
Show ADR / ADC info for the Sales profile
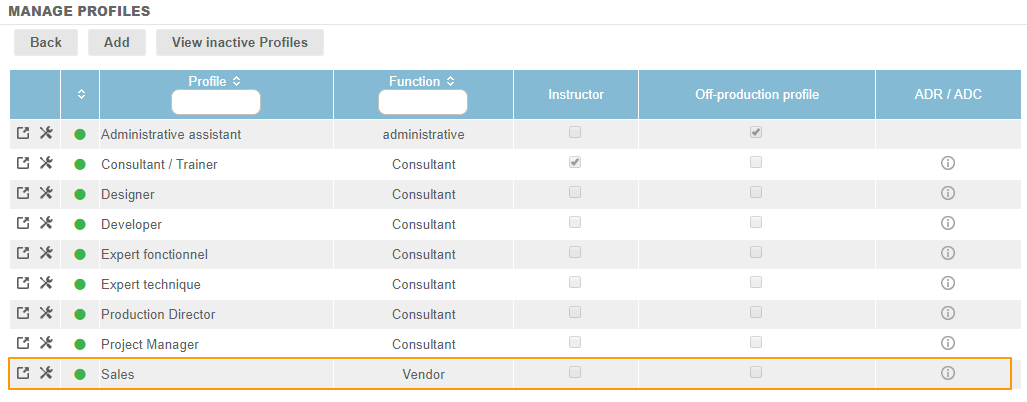948,373
